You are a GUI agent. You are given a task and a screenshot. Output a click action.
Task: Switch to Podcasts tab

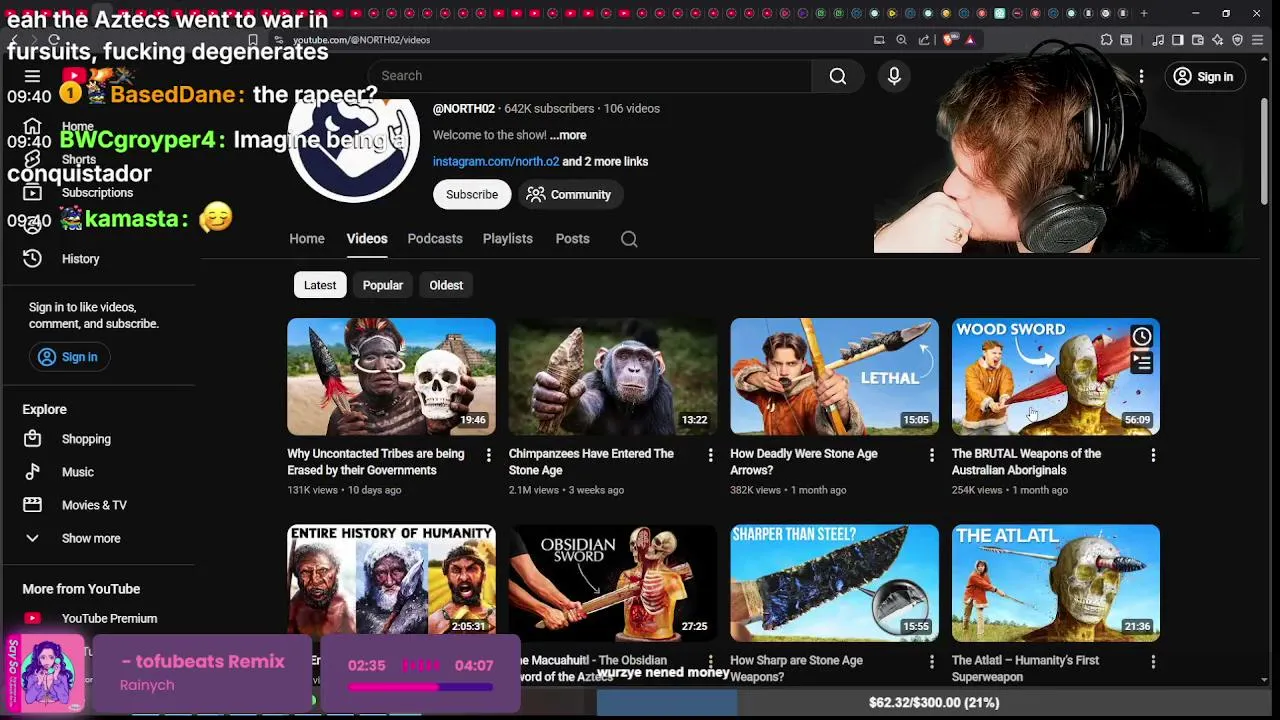[x=435, y=238]
